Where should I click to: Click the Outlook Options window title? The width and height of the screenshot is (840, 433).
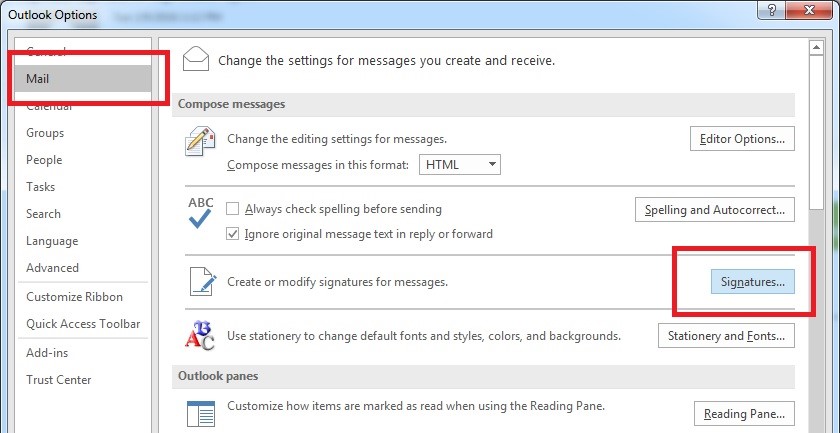52,14
